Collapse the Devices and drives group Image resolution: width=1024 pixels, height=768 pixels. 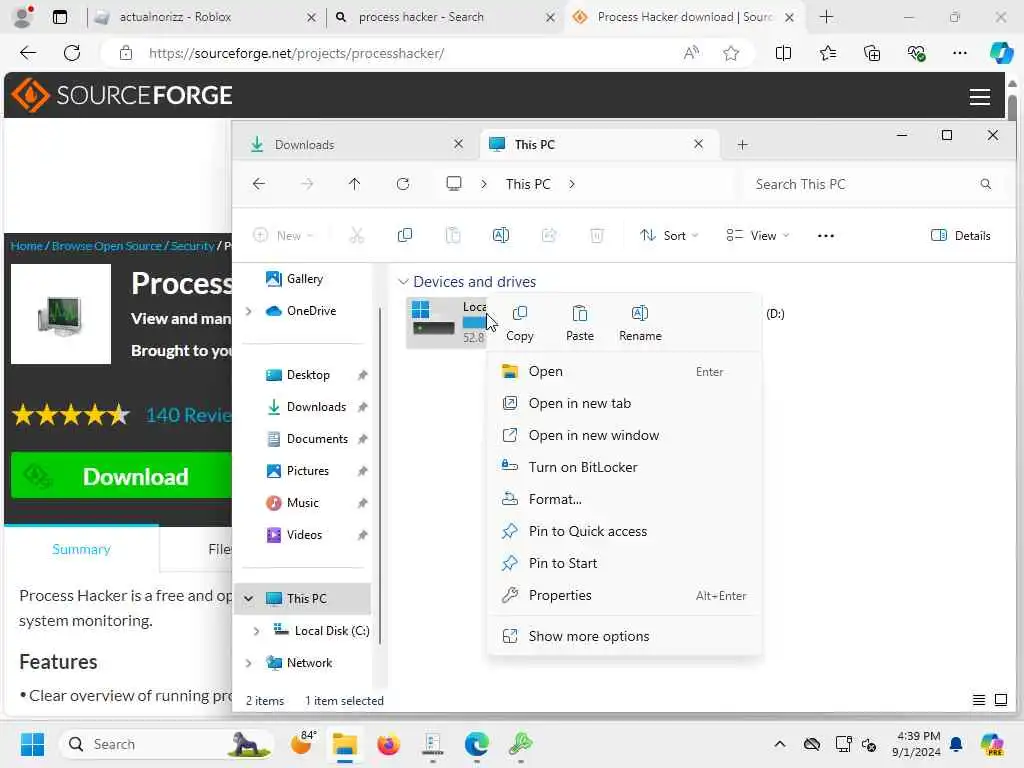click(x=403, y=281)
